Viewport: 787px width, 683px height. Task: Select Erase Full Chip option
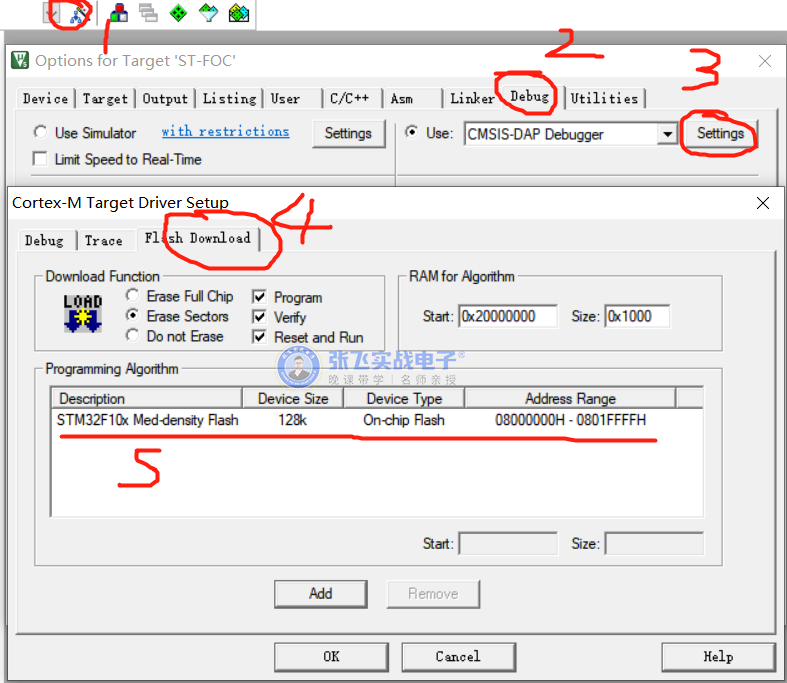133,295
